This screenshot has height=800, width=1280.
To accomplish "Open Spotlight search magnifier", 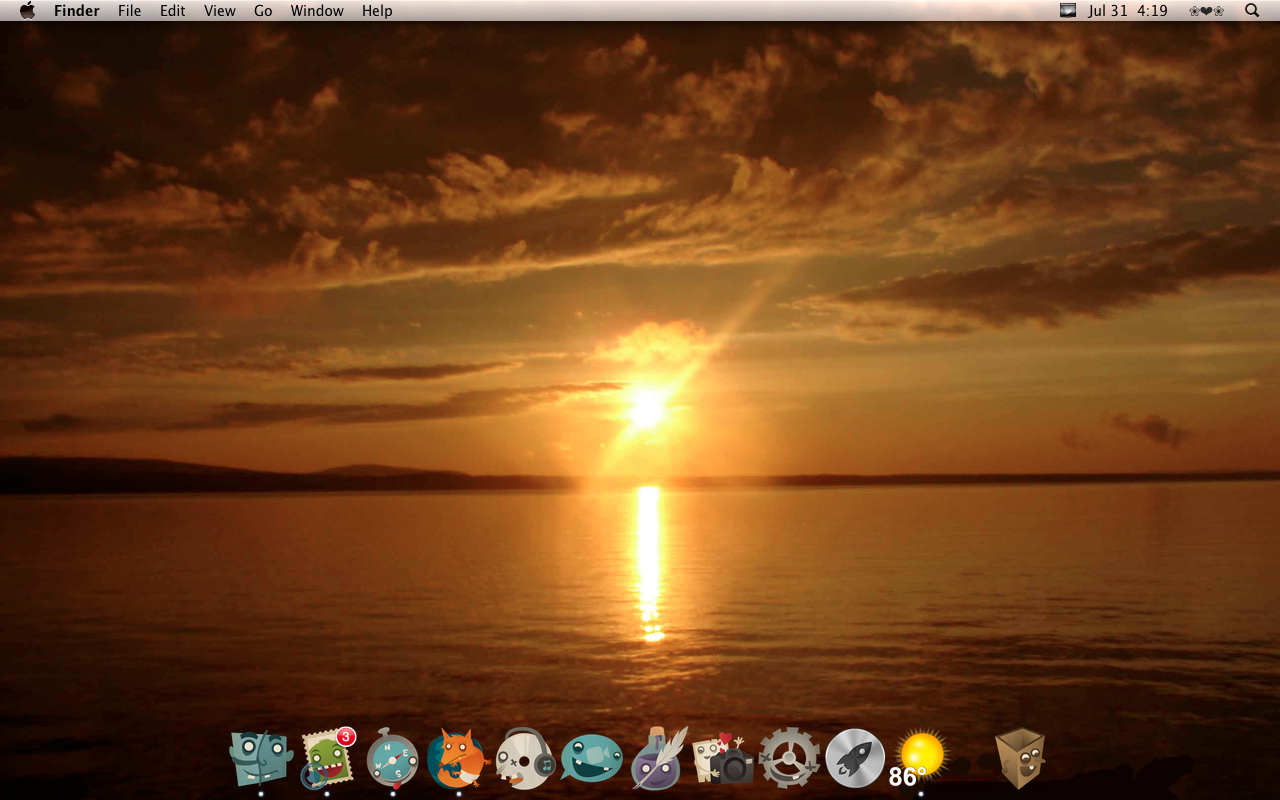I will (x=1252, y=10).
